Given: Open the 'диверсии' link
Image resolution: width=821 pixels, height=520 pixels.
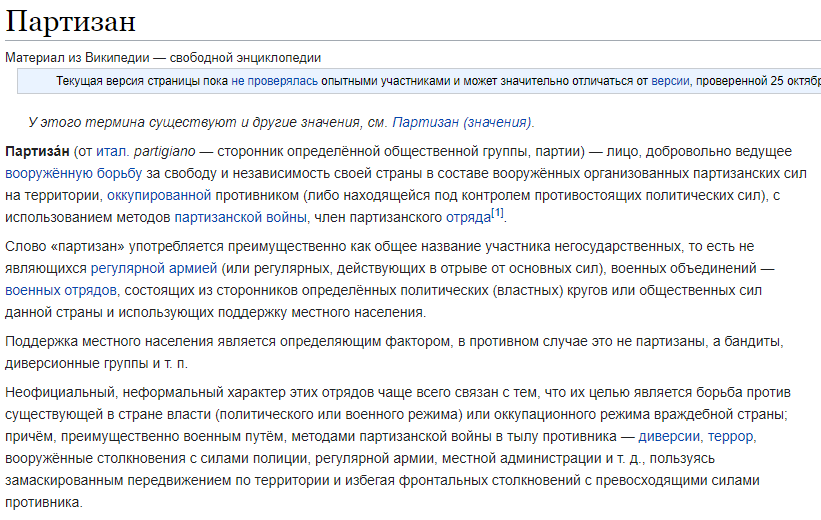Looking at the screenshot, I should point(669,436).
